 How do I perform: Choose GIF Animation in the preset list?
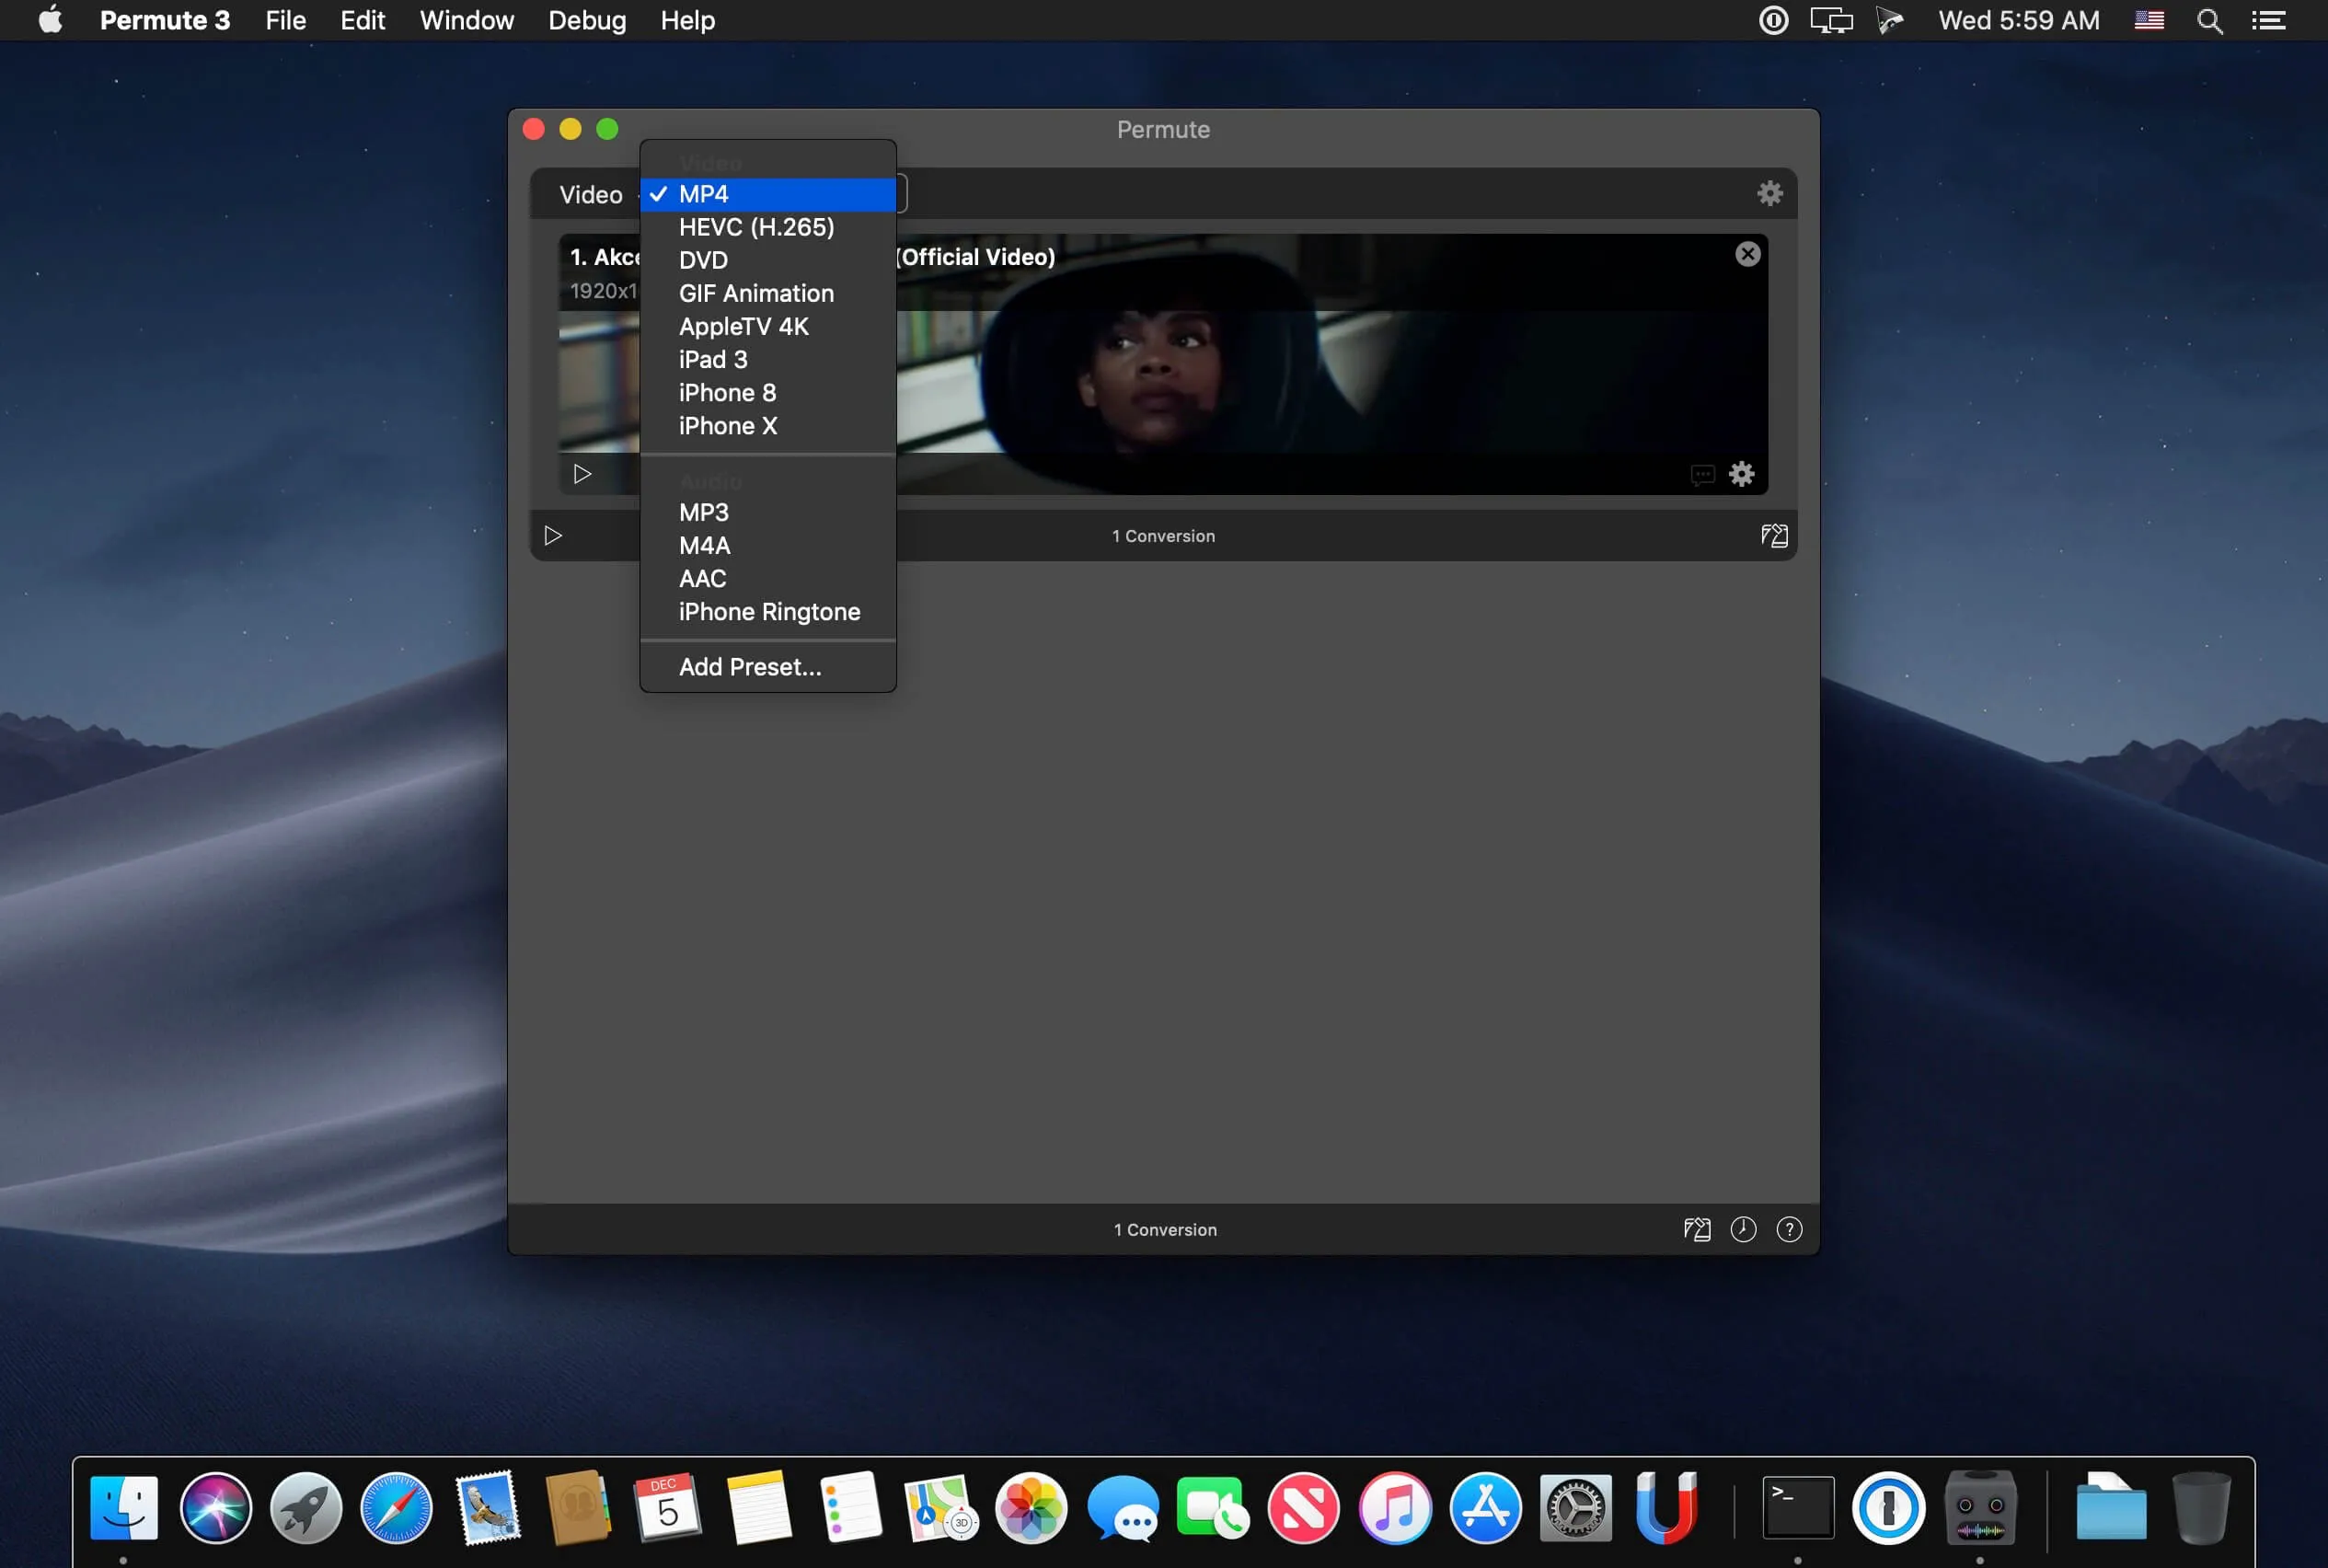click(755, 293)
